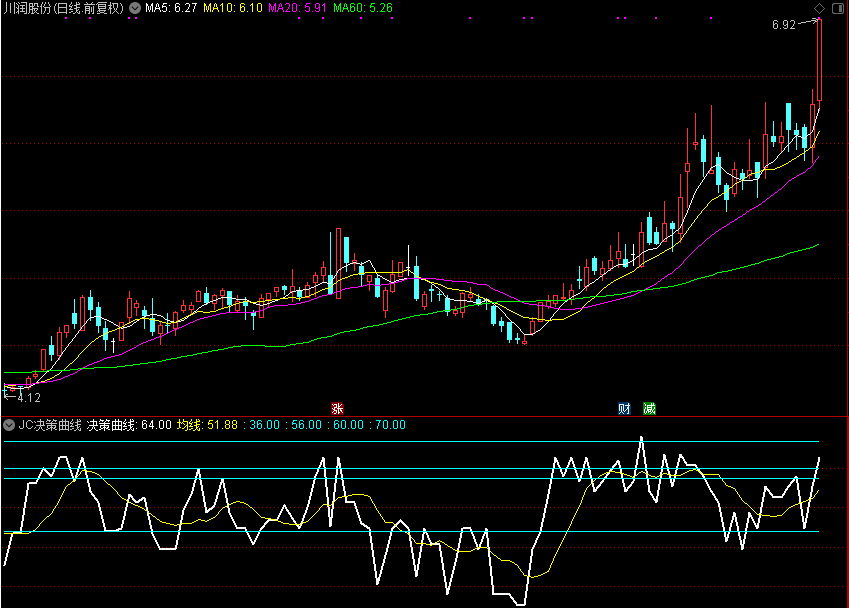The image size is (849, 608).
Task: Select the MA5: 6.27 moving average label
Action: [170, 8]
